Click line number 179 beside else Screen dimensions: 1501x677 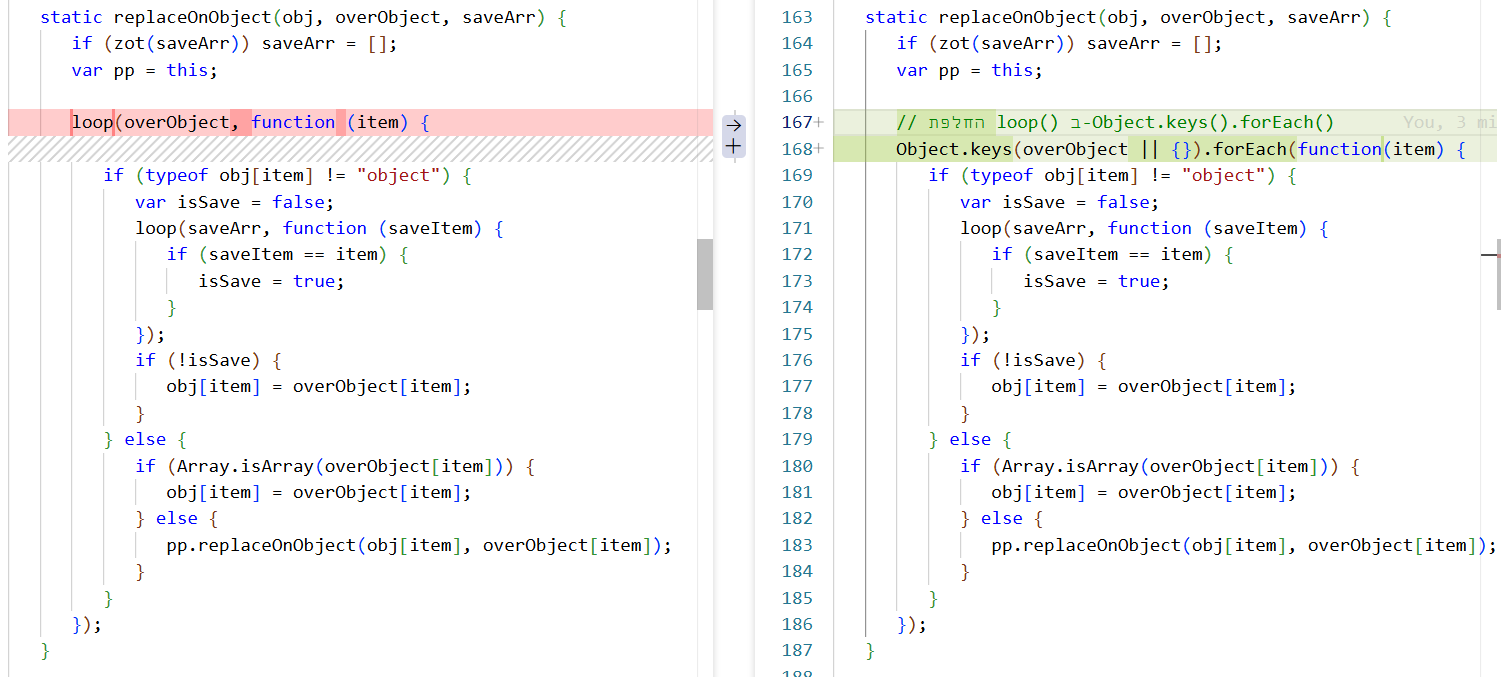[x=796, y=440]
